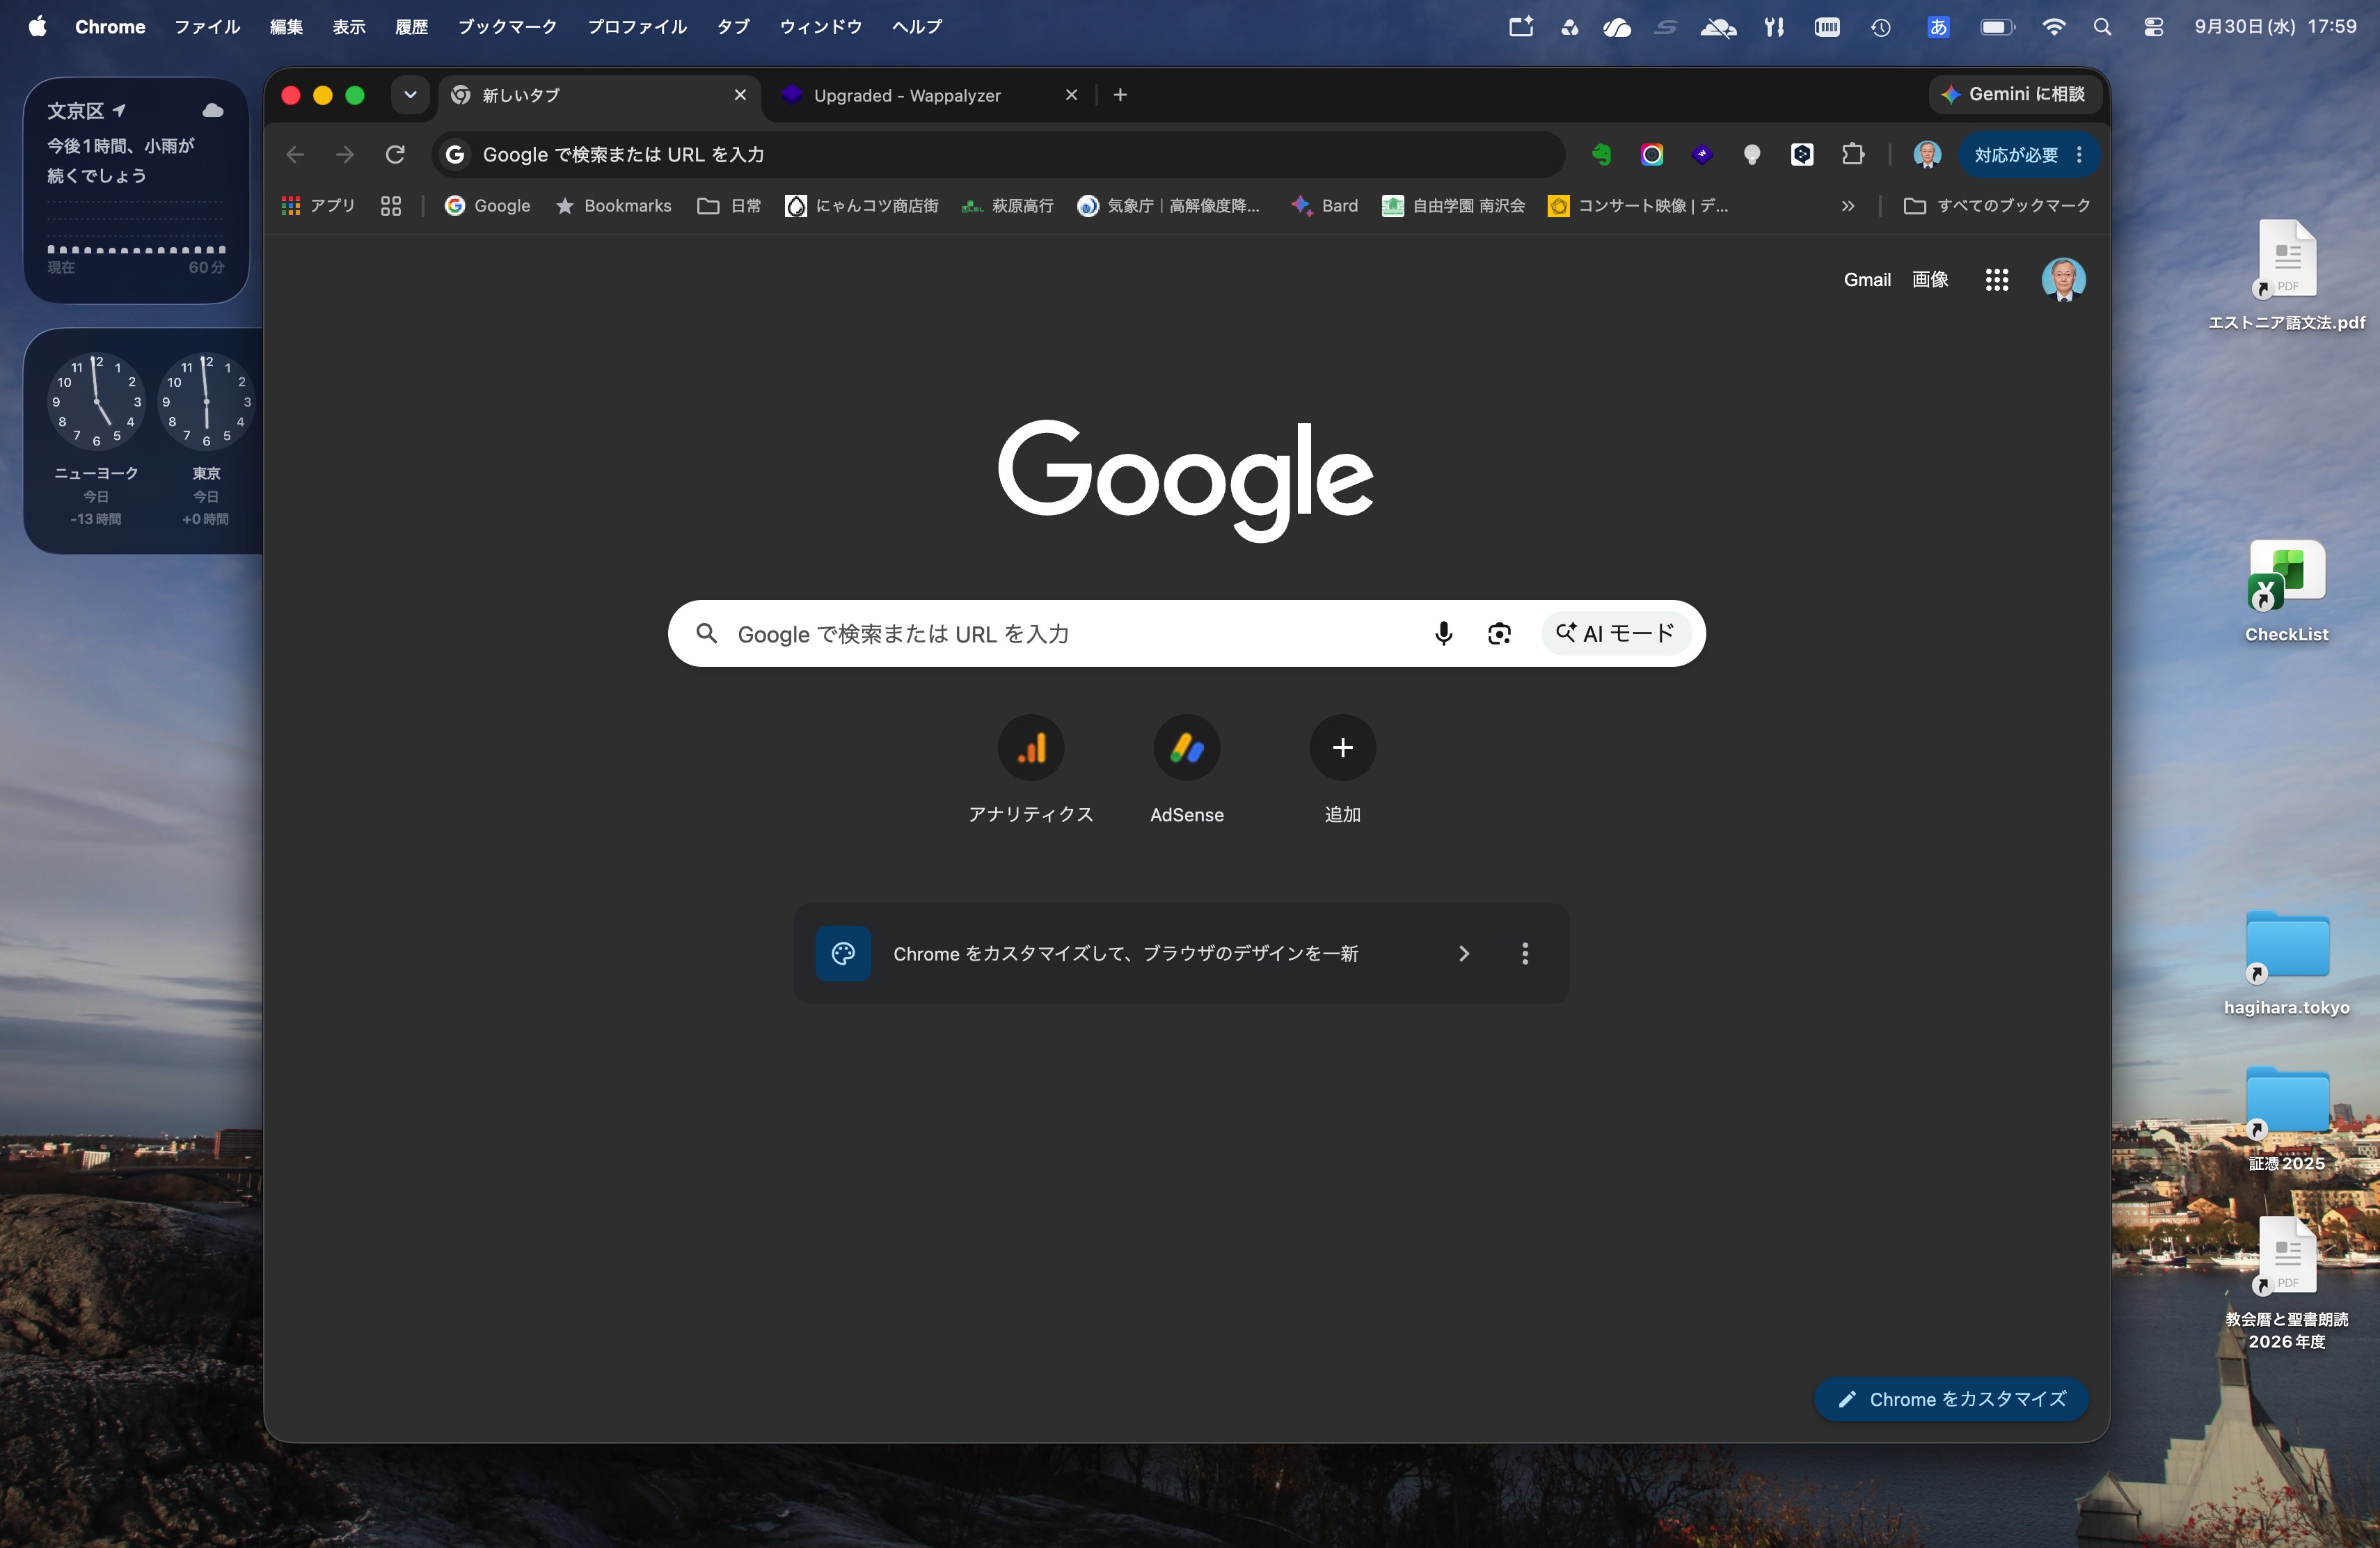The width and height of the screenshot is (2380, 1548).
Task: Open the hagihara.tokyo desktop folder
Action: click(x=2286, y=962)
